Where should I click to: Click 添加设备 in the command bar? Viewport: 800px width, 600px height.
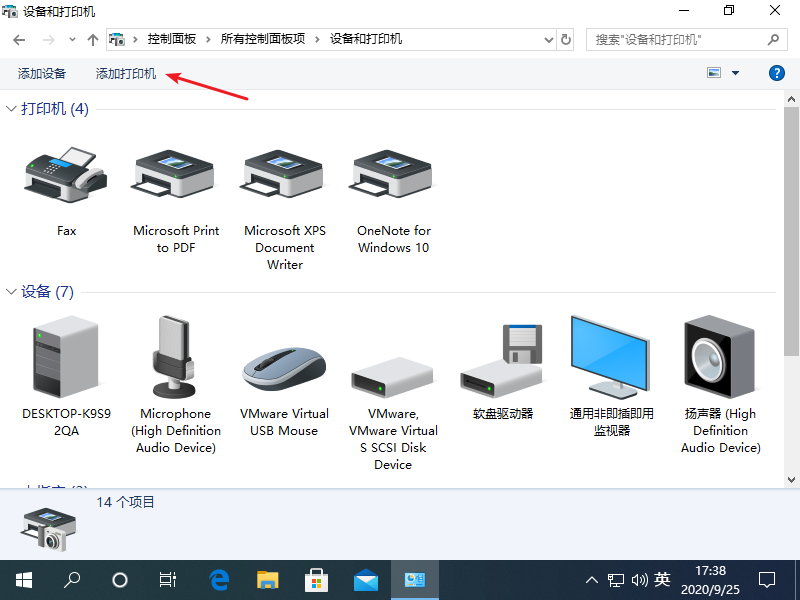(42, 74)
